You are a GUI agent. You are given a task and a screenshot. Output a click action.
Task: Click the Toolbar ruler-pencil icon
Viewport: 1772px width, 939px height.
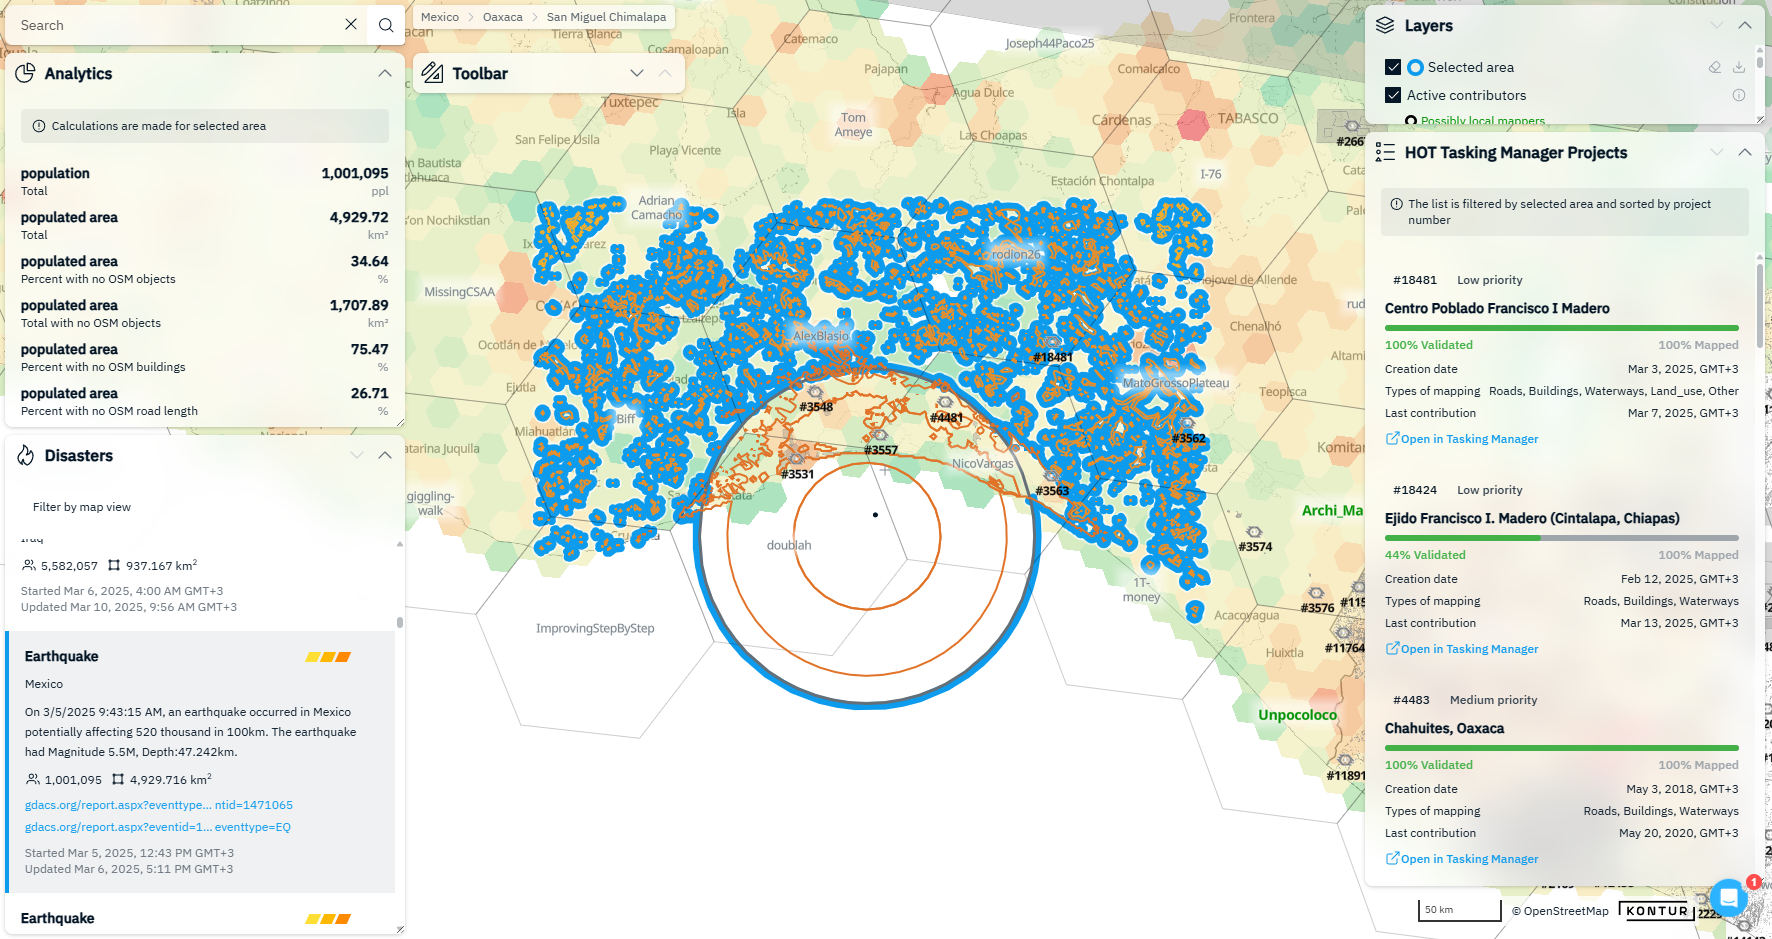click(x=432, y=73)
